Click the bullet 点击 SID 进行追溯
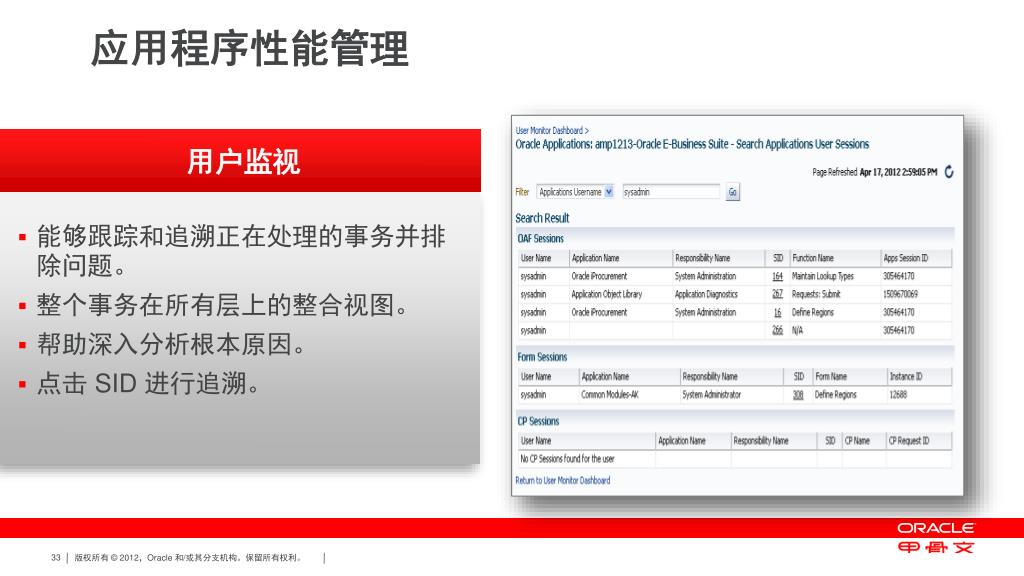Viewport: 1024px width, 576px height. pyautogui.click(x=148, y=383)
